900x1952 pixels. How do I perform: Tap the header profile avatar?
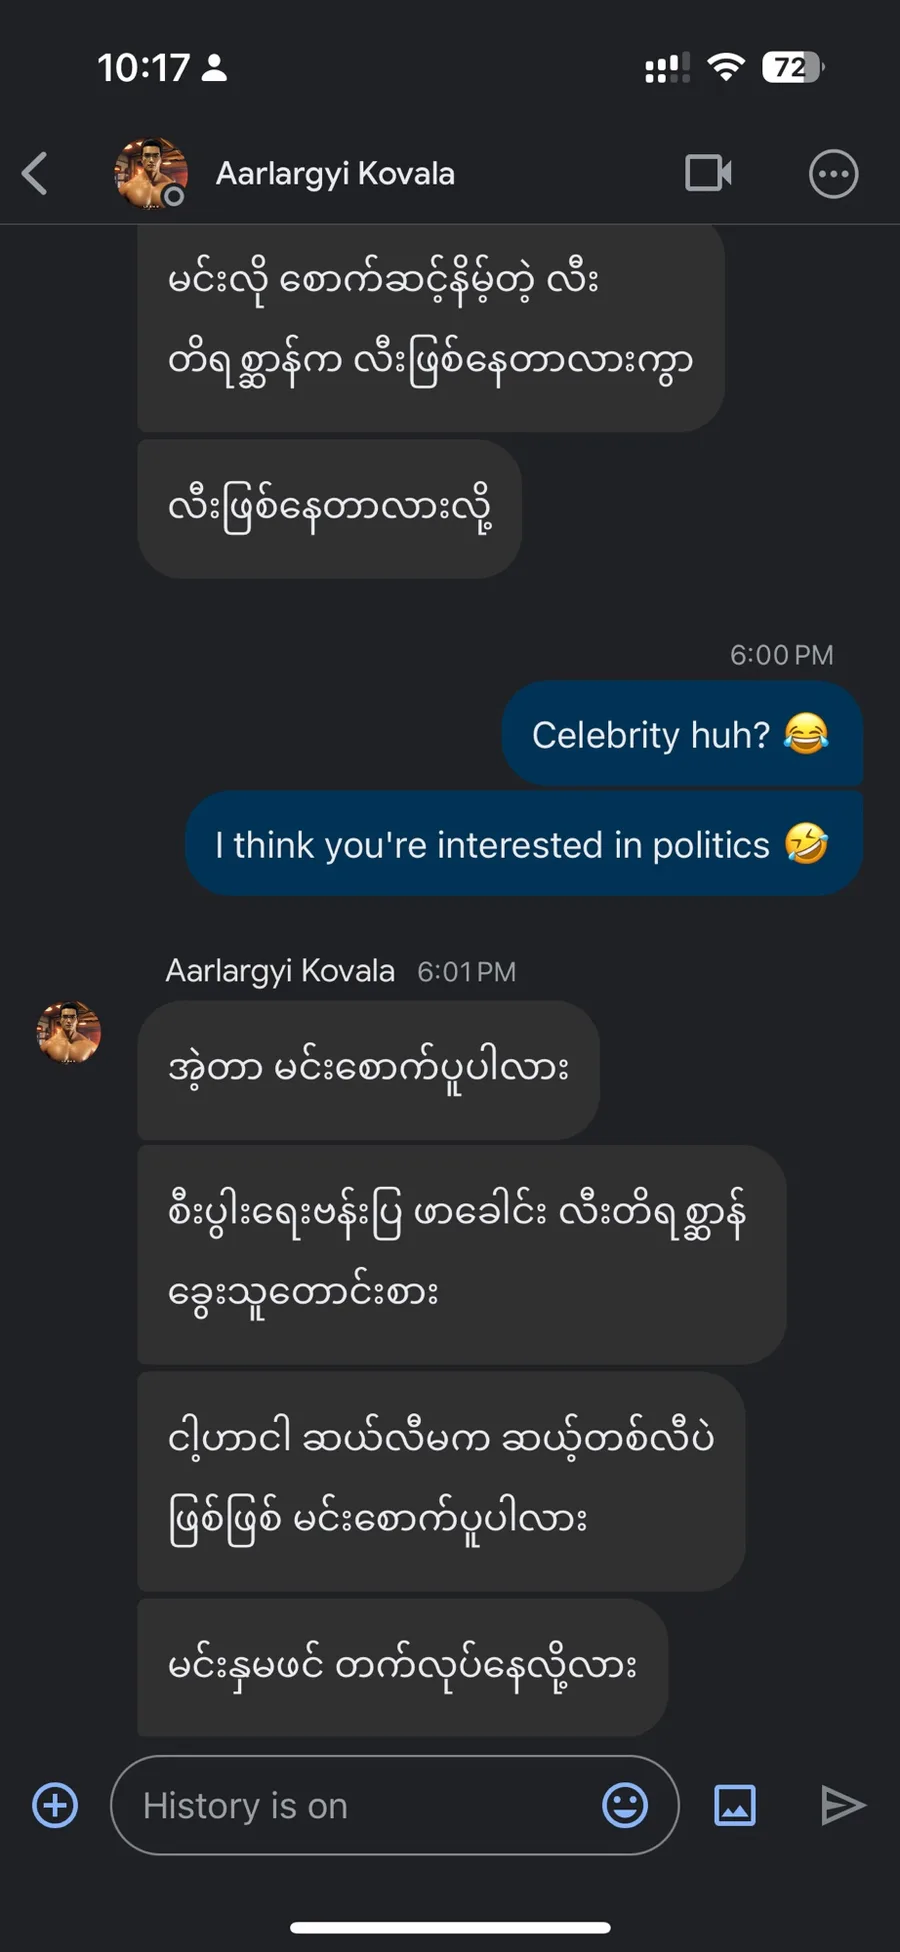(151, 173)
